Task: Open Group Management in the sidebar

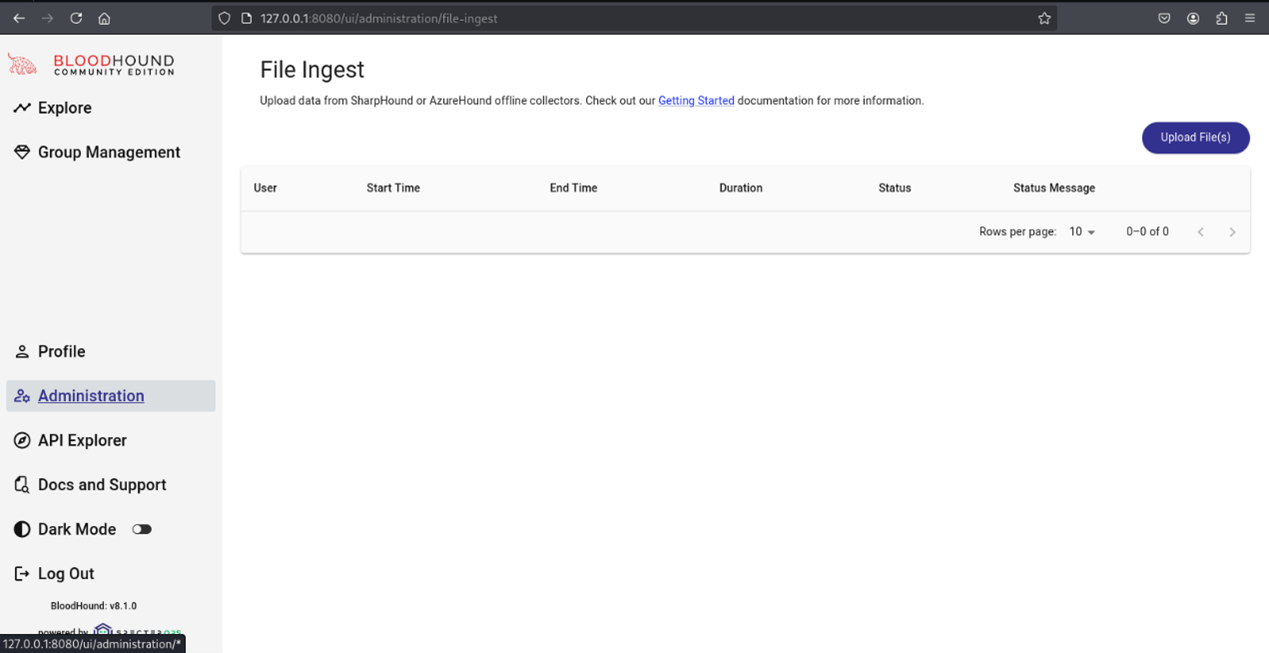Action: click(109, 152)
